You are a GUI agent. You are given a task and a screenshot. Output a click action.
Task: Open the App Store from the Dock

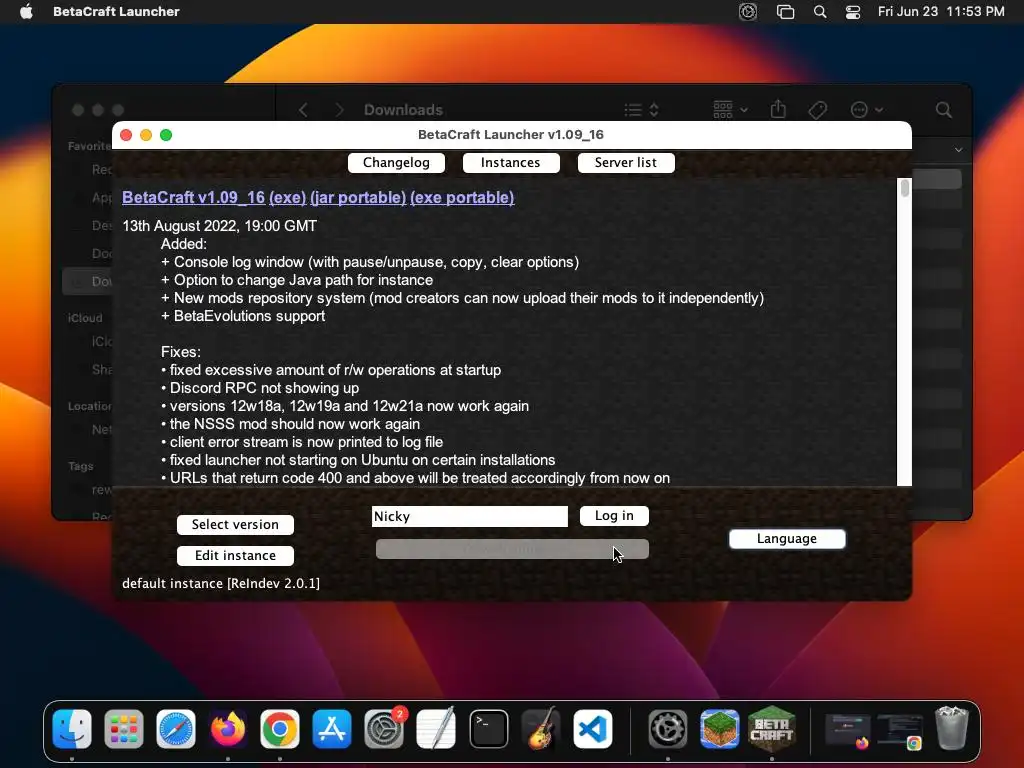pyautogui.click(x=332, y=729)
